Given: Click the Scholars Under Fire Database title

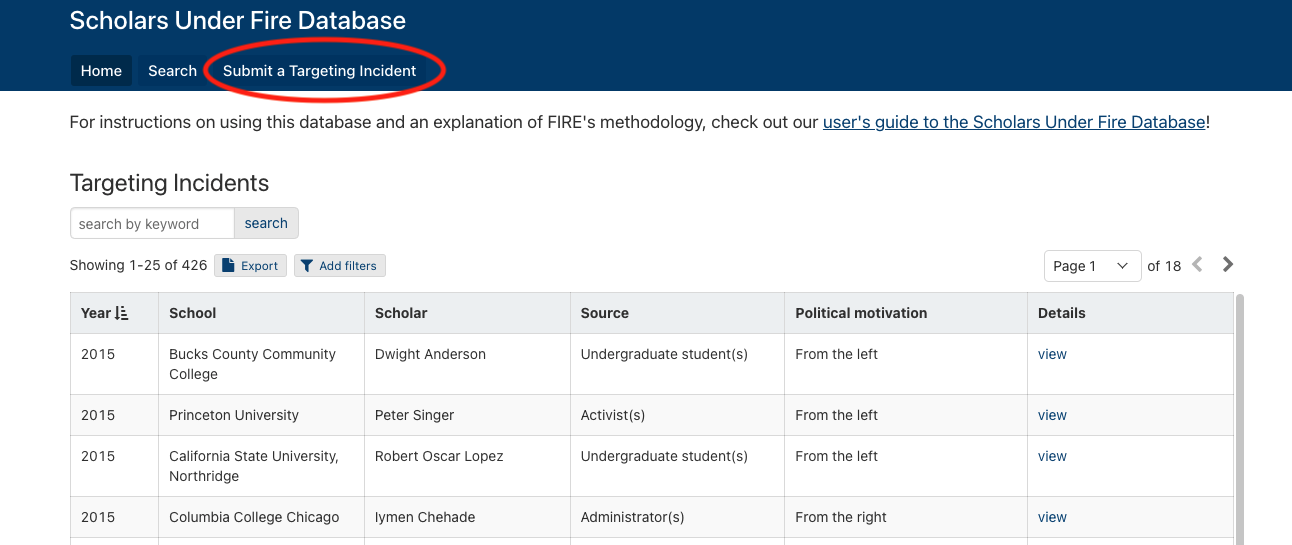Looking at the screenshot, I should point(238,20).
